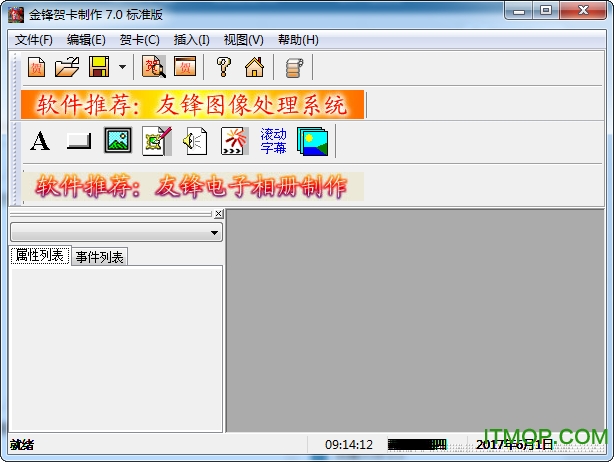Click the 友锋电子相册制作 recommendation banner
The width and height of the screenshot is (614, 462).
[x=192, y=186]
